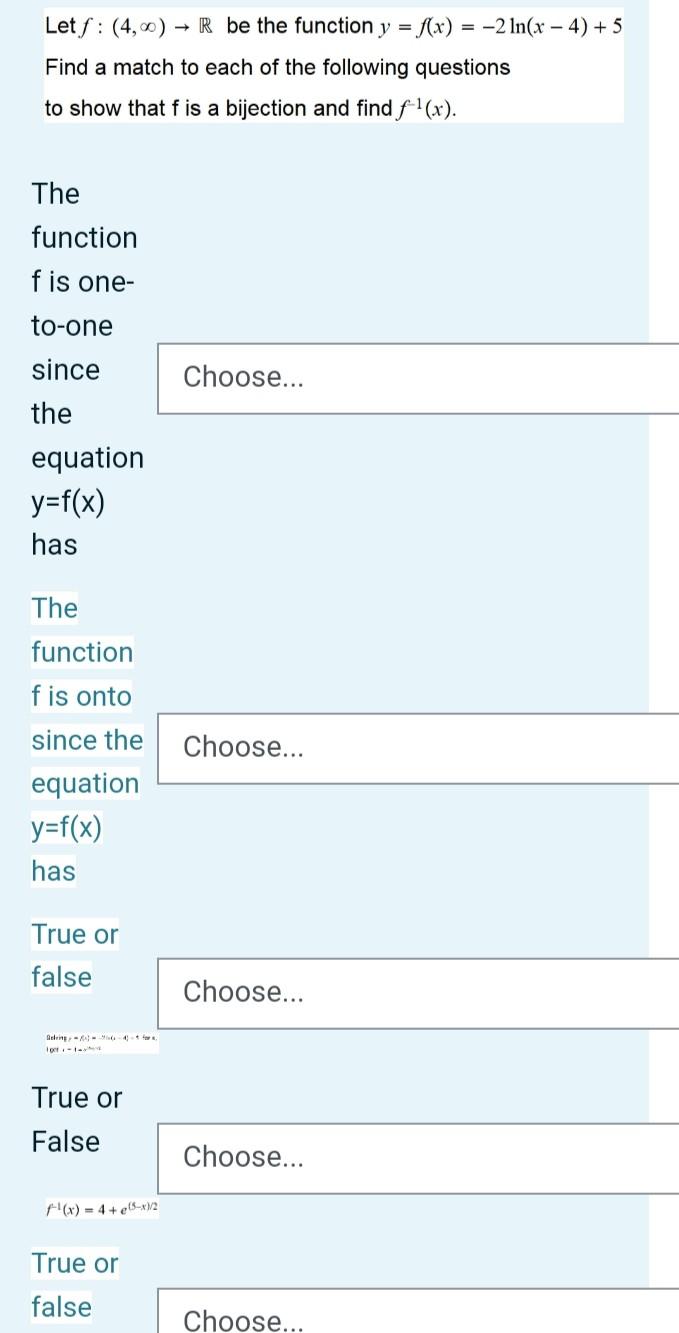This screenshot has height=1333, width=679.
Task: Click the first 'True or false' label
Action: (75, 955)
